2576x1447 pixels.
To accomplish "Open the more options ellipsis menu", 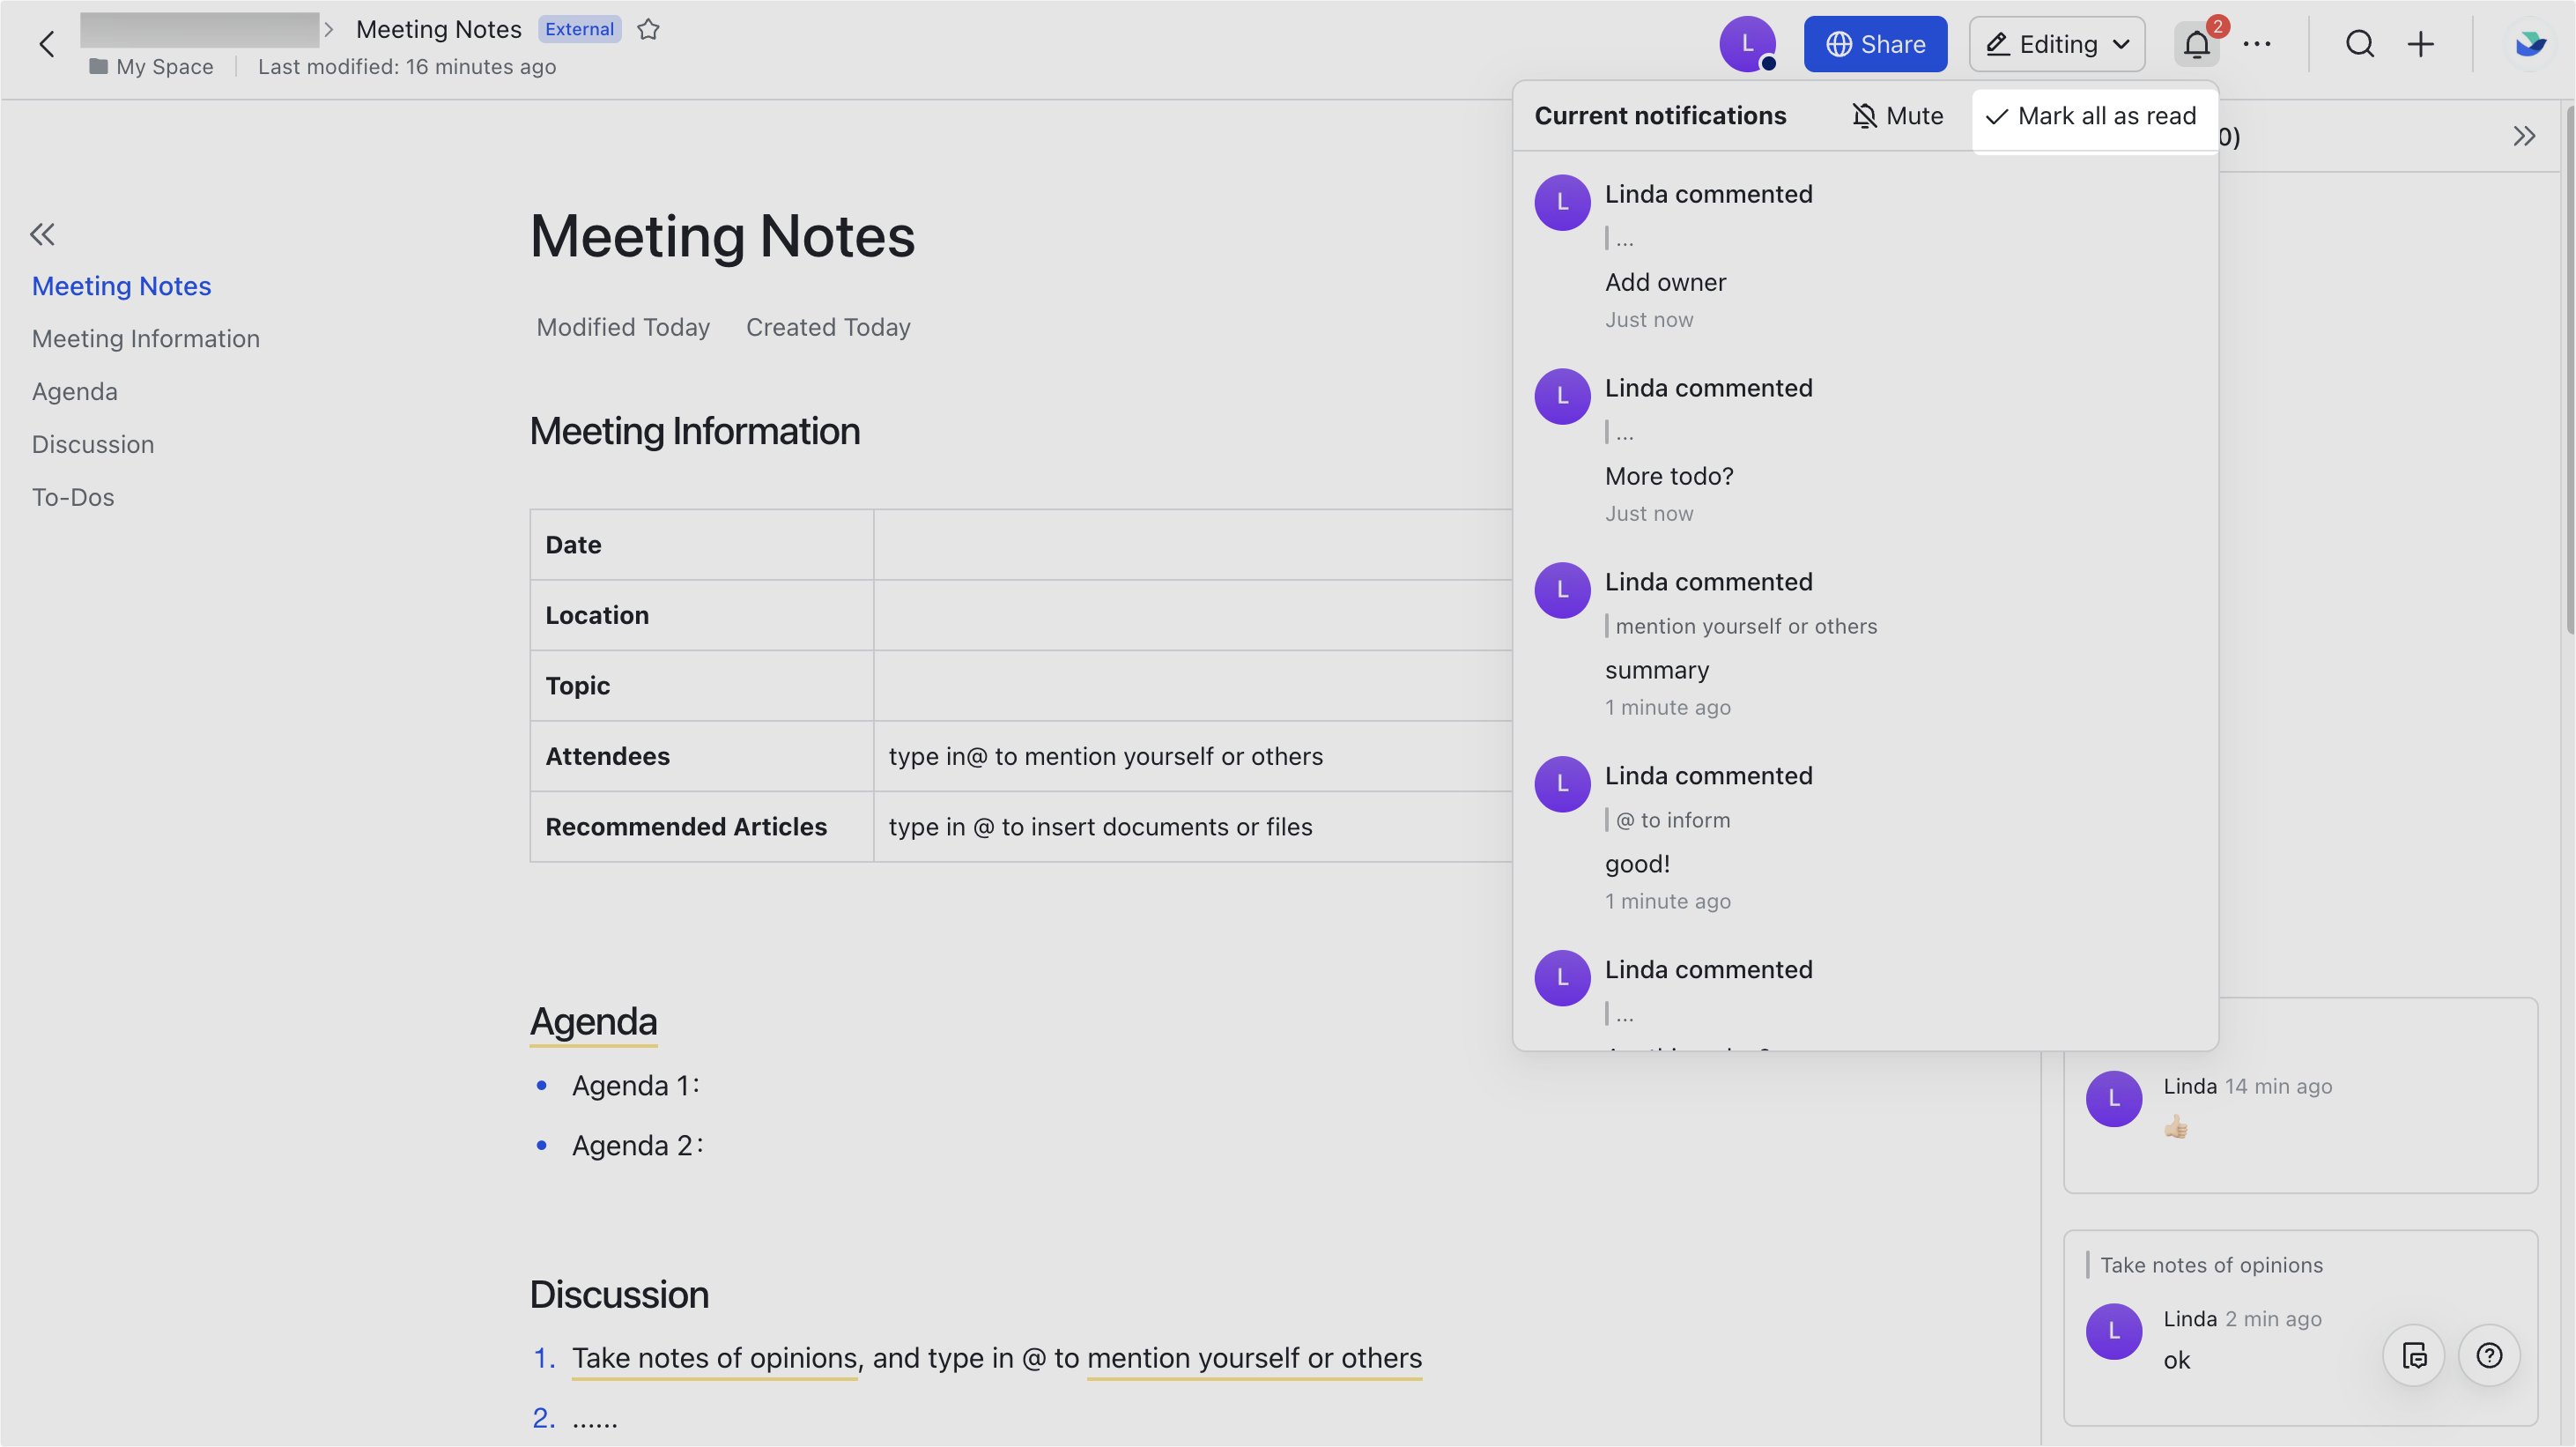I will pos(2258,44).
